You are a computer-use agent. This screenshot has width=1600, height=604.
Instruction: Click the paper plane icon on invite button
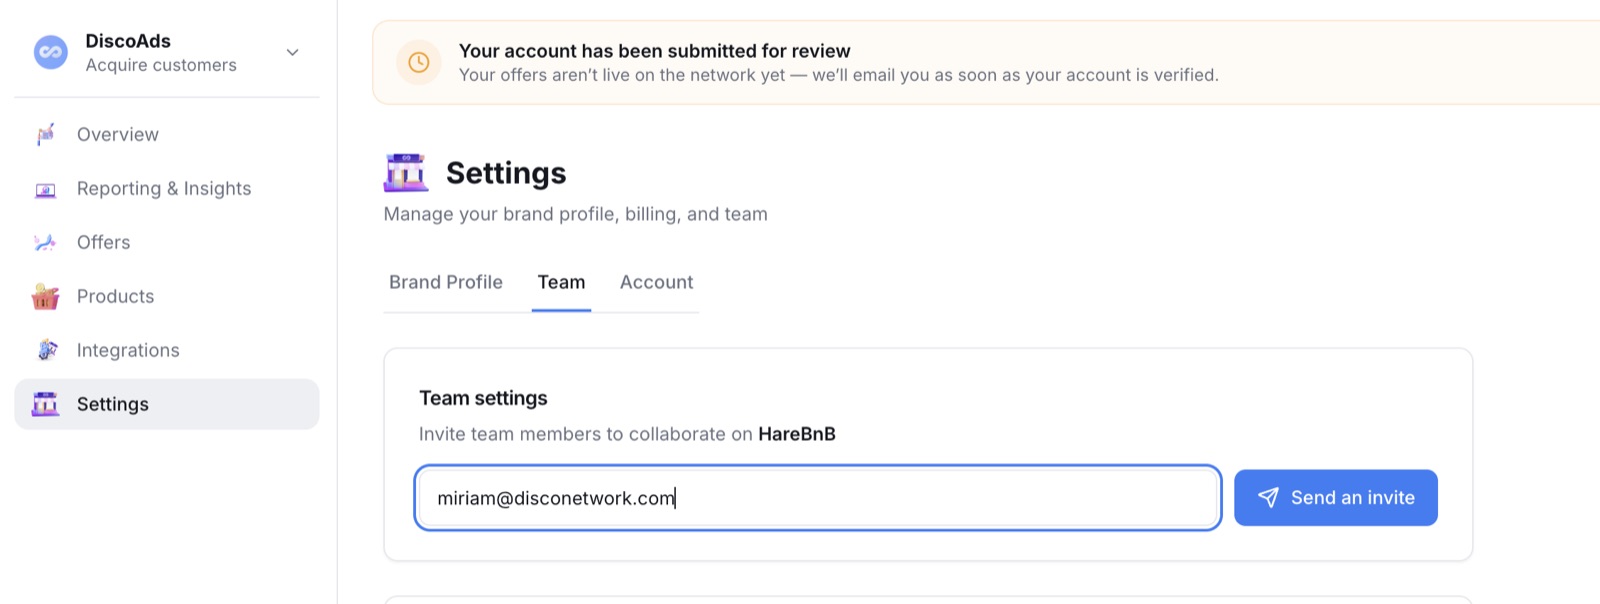click(1268, 498)
